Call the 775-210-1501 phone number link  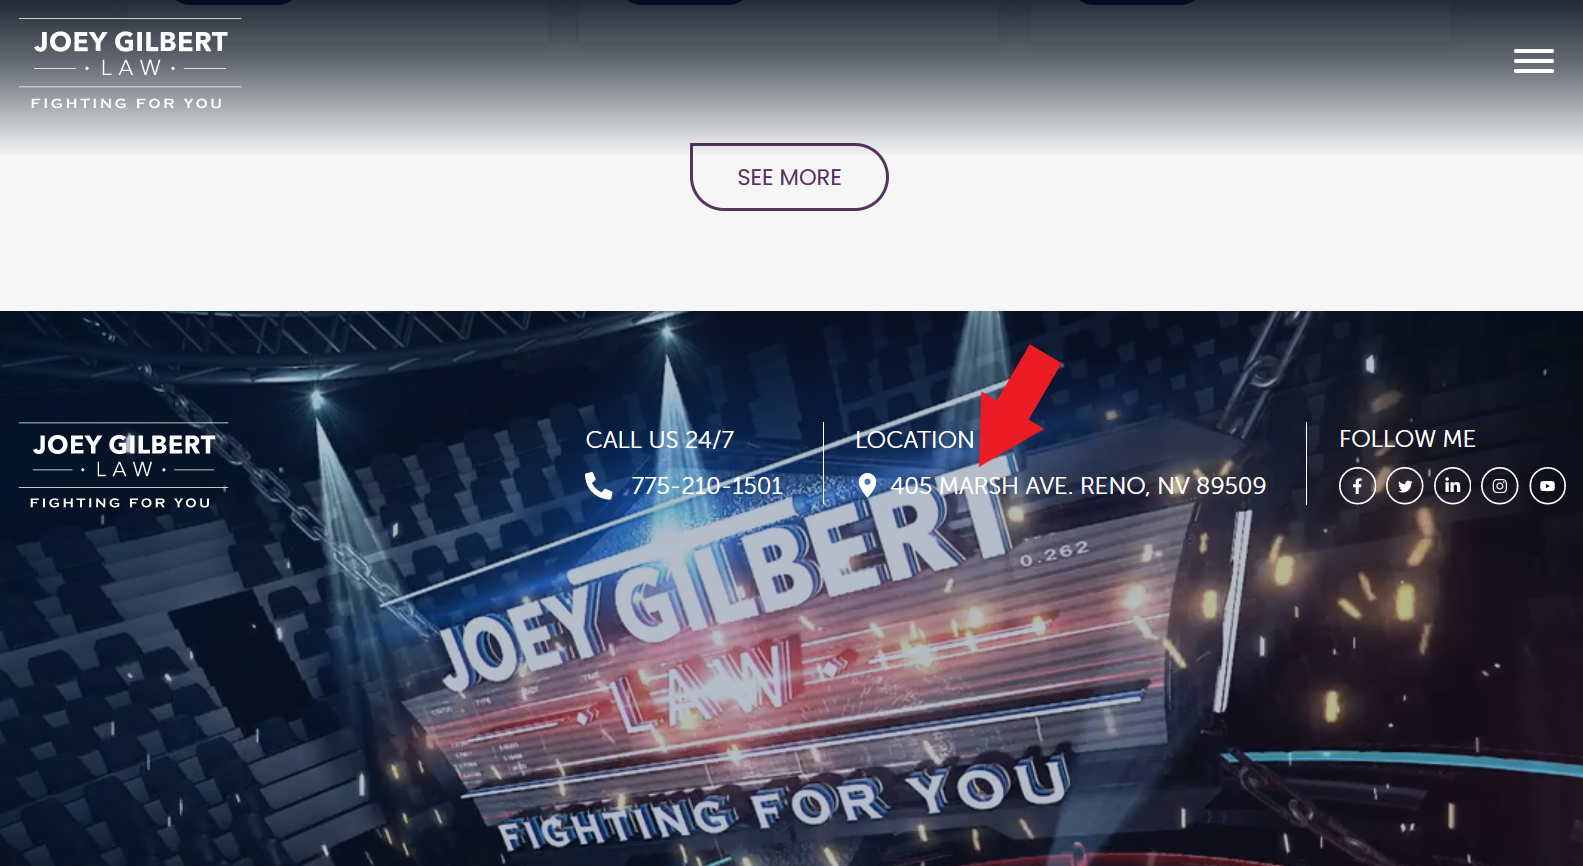707,486
